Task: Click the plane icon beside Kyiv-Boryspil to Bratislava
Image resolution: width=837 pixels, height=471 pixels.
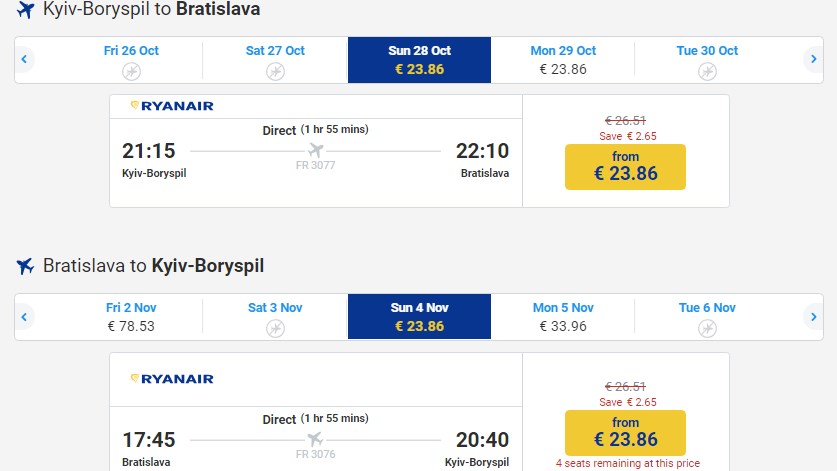Action: click(25, 10)
